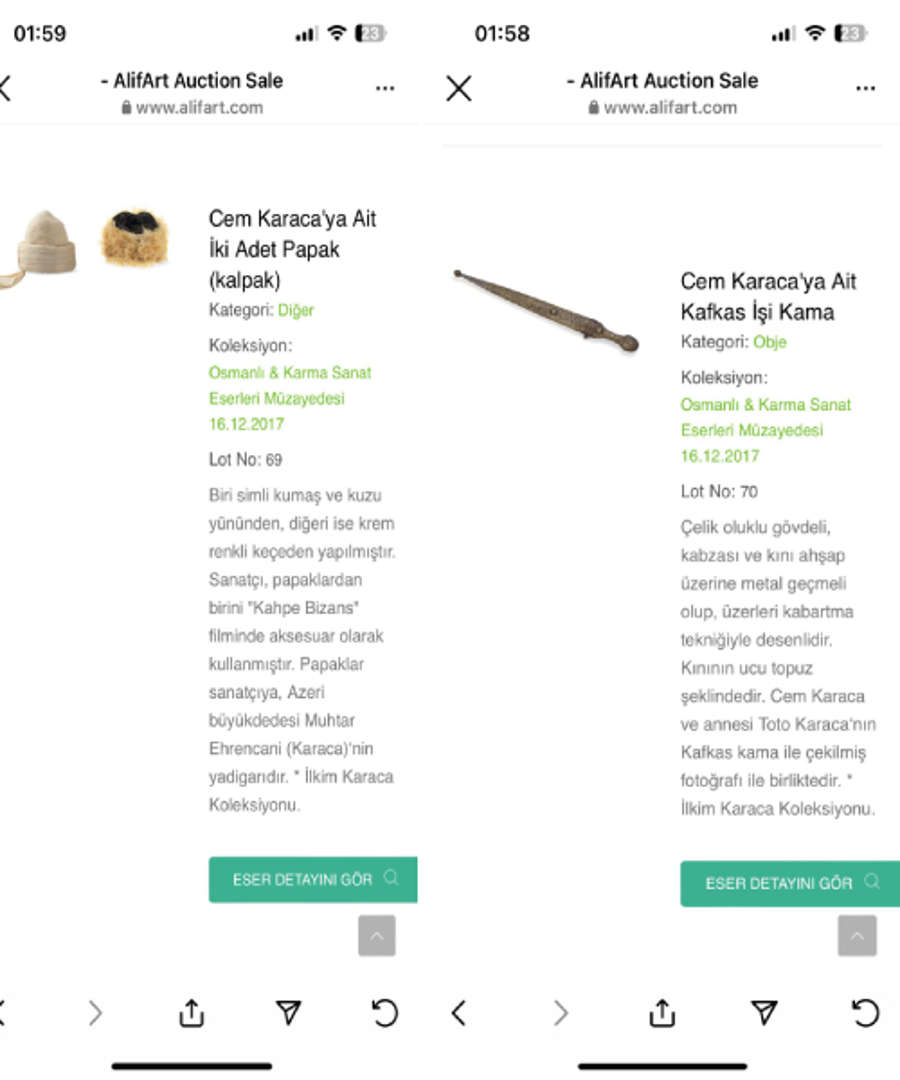This screenshot has height=1080, width=900.
Task: Open the Diğer category link
Action: pos(296,310)
